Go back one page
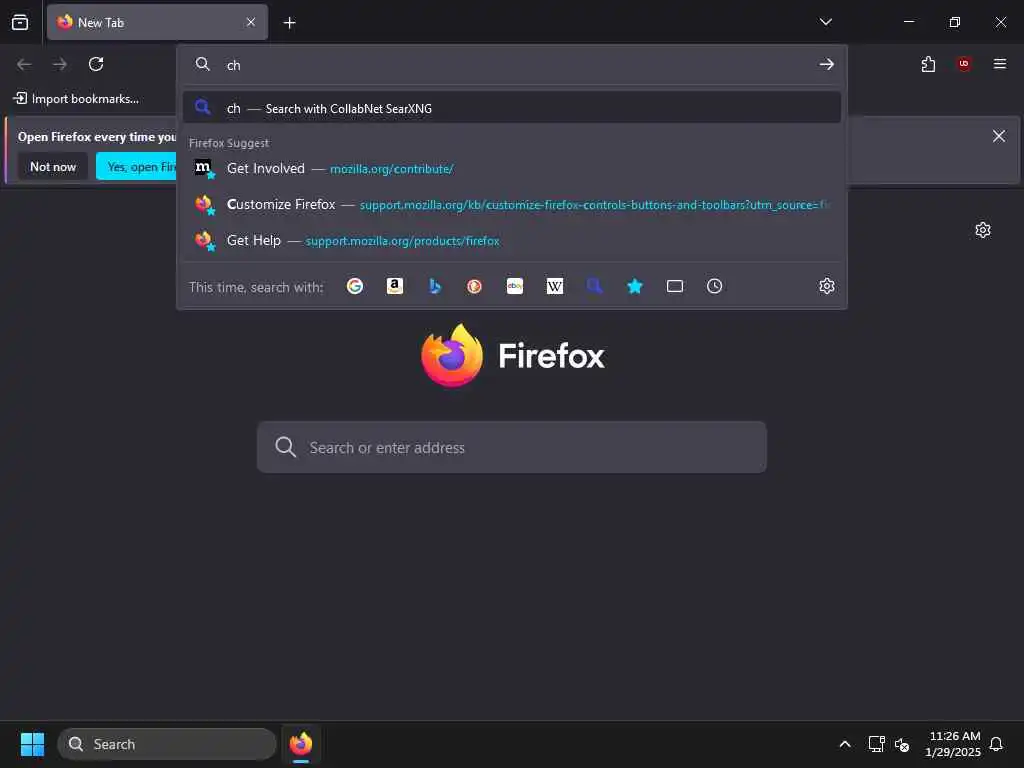The image size is (1024, 768). click(x=24, y=64)
